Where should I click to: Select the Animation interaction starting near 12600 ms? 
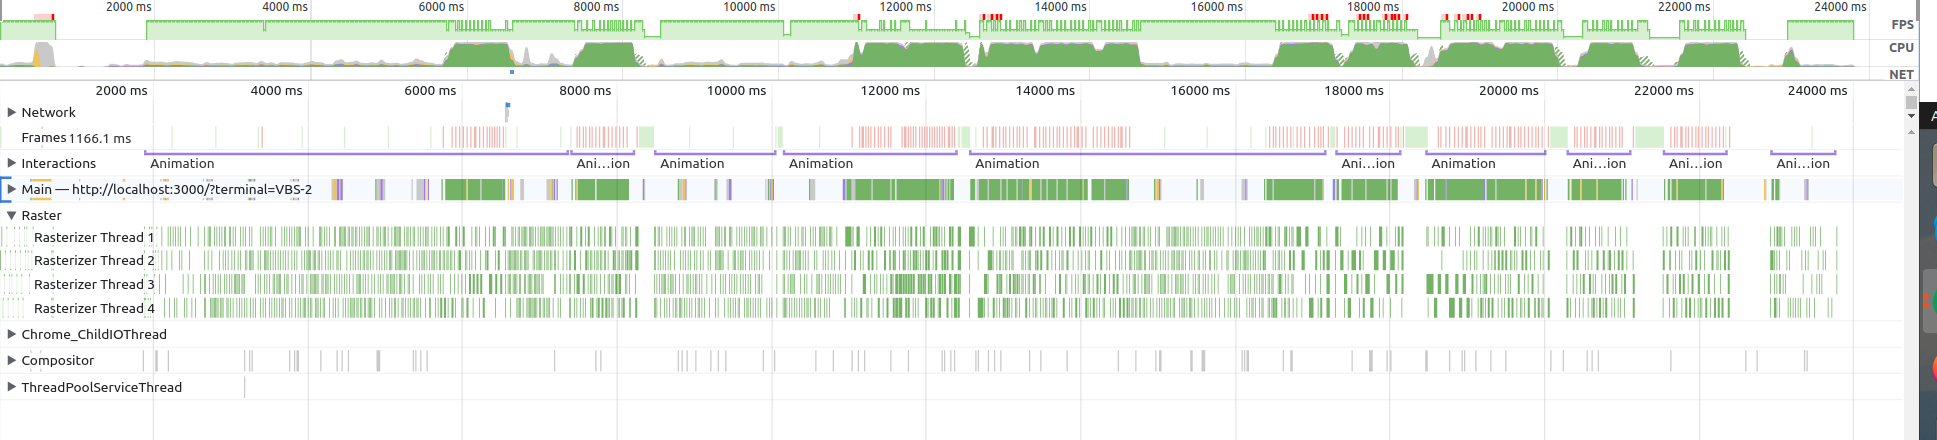[1148, 163]
